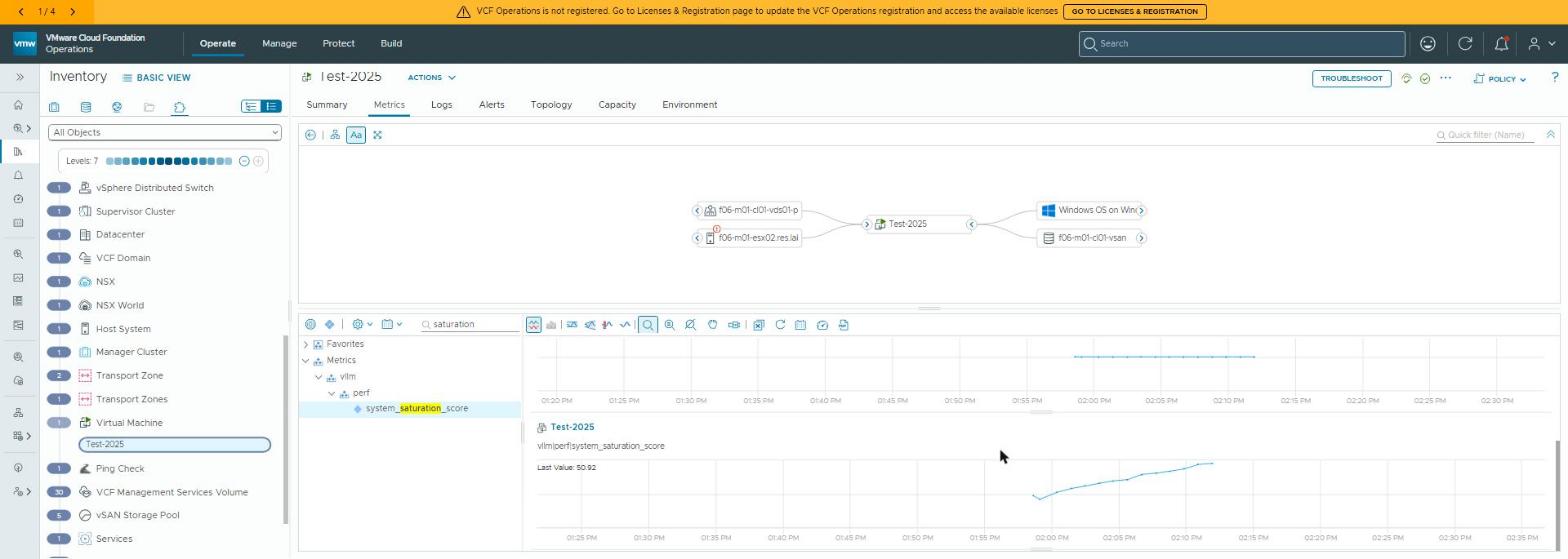Refresh using the header refresh icon
Viewport: 1568px width, 559px height.
(1465, 44)
